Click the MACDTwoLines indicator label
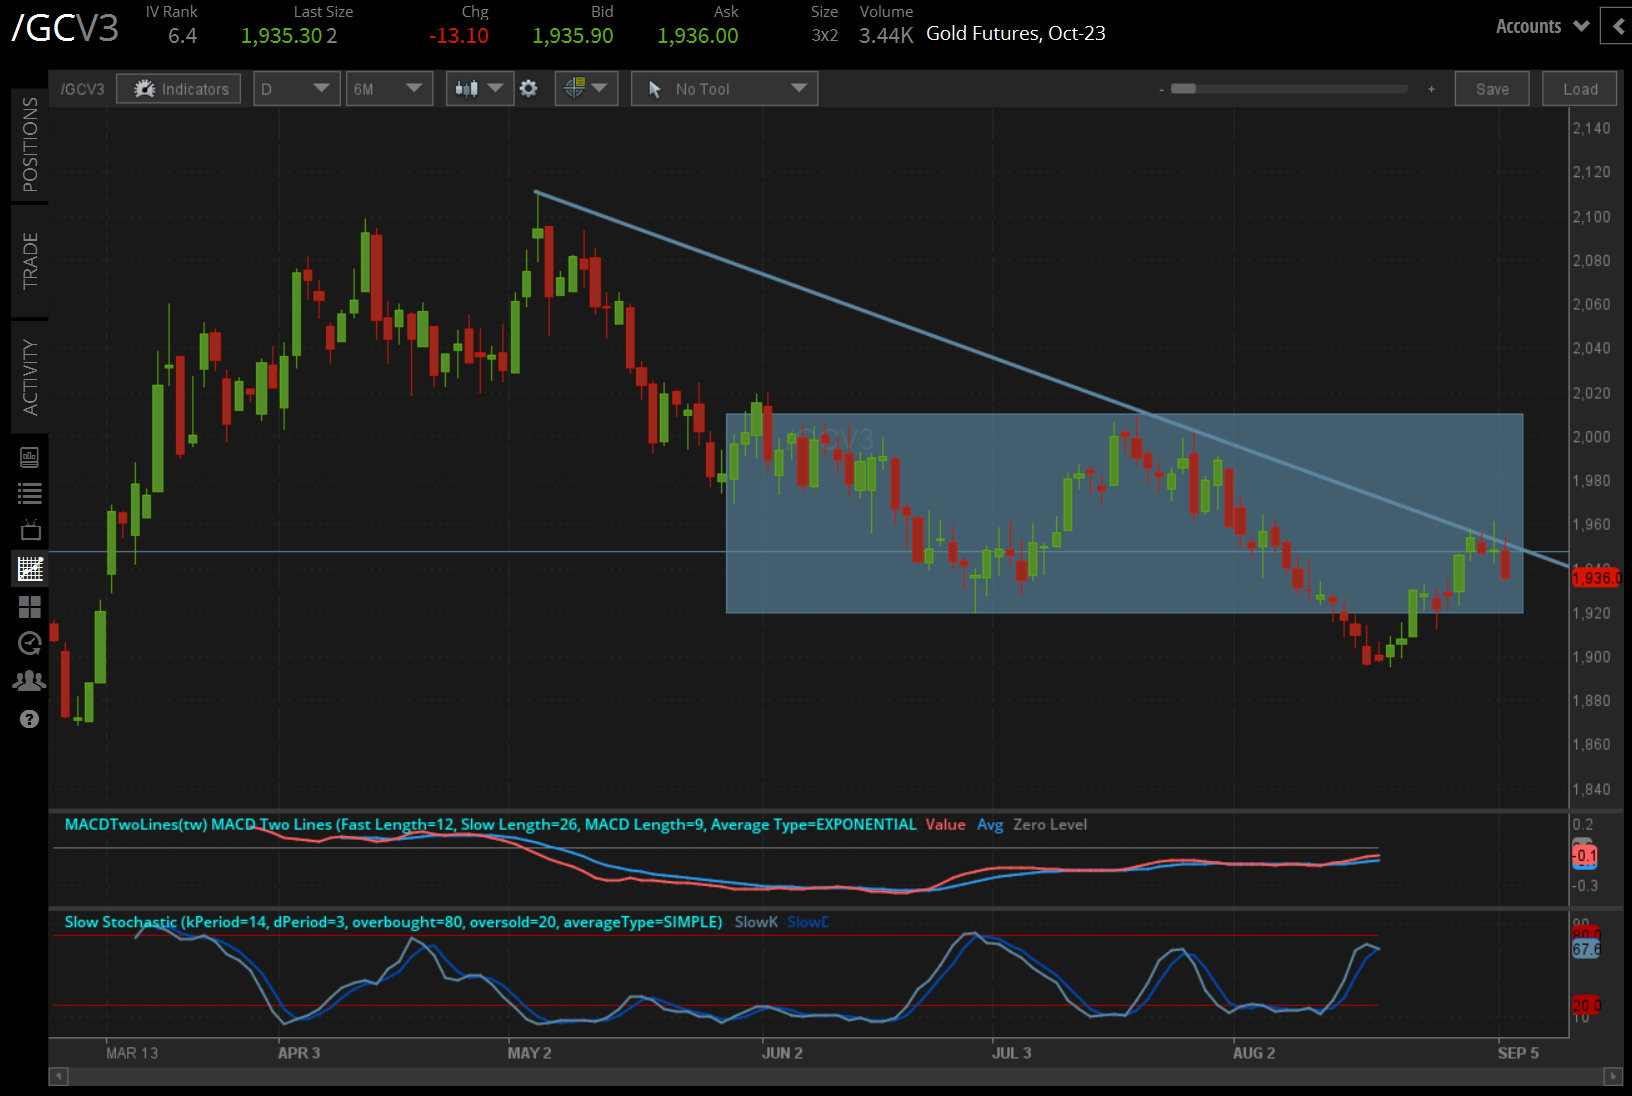Screen dimensions: 1632x1096 click(491, 824)
